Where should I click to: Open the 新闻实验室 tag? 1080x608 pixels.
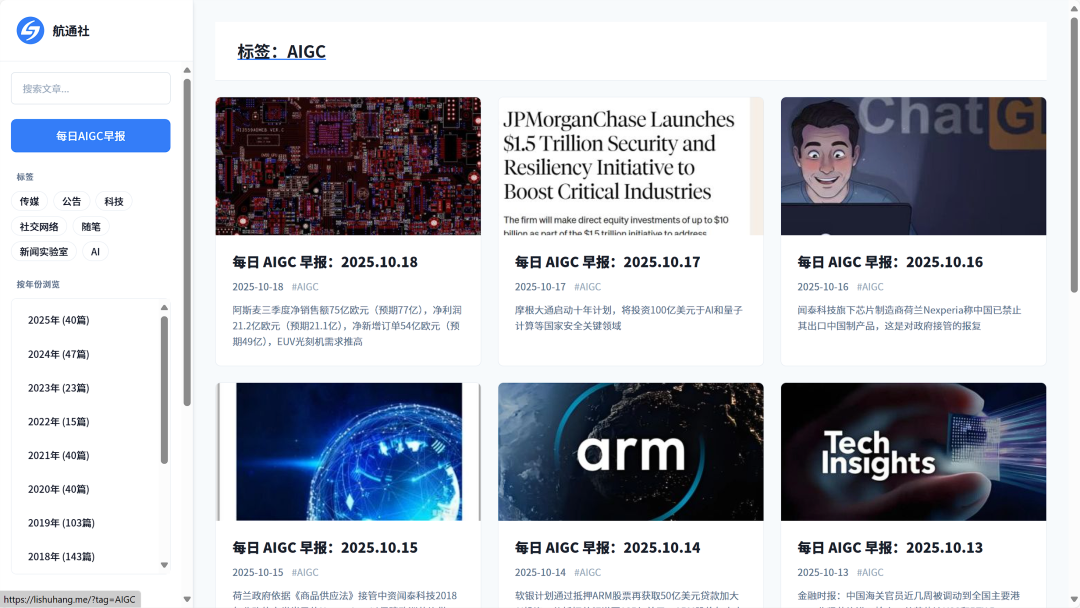pyautogui.click(x=44, y=252)
